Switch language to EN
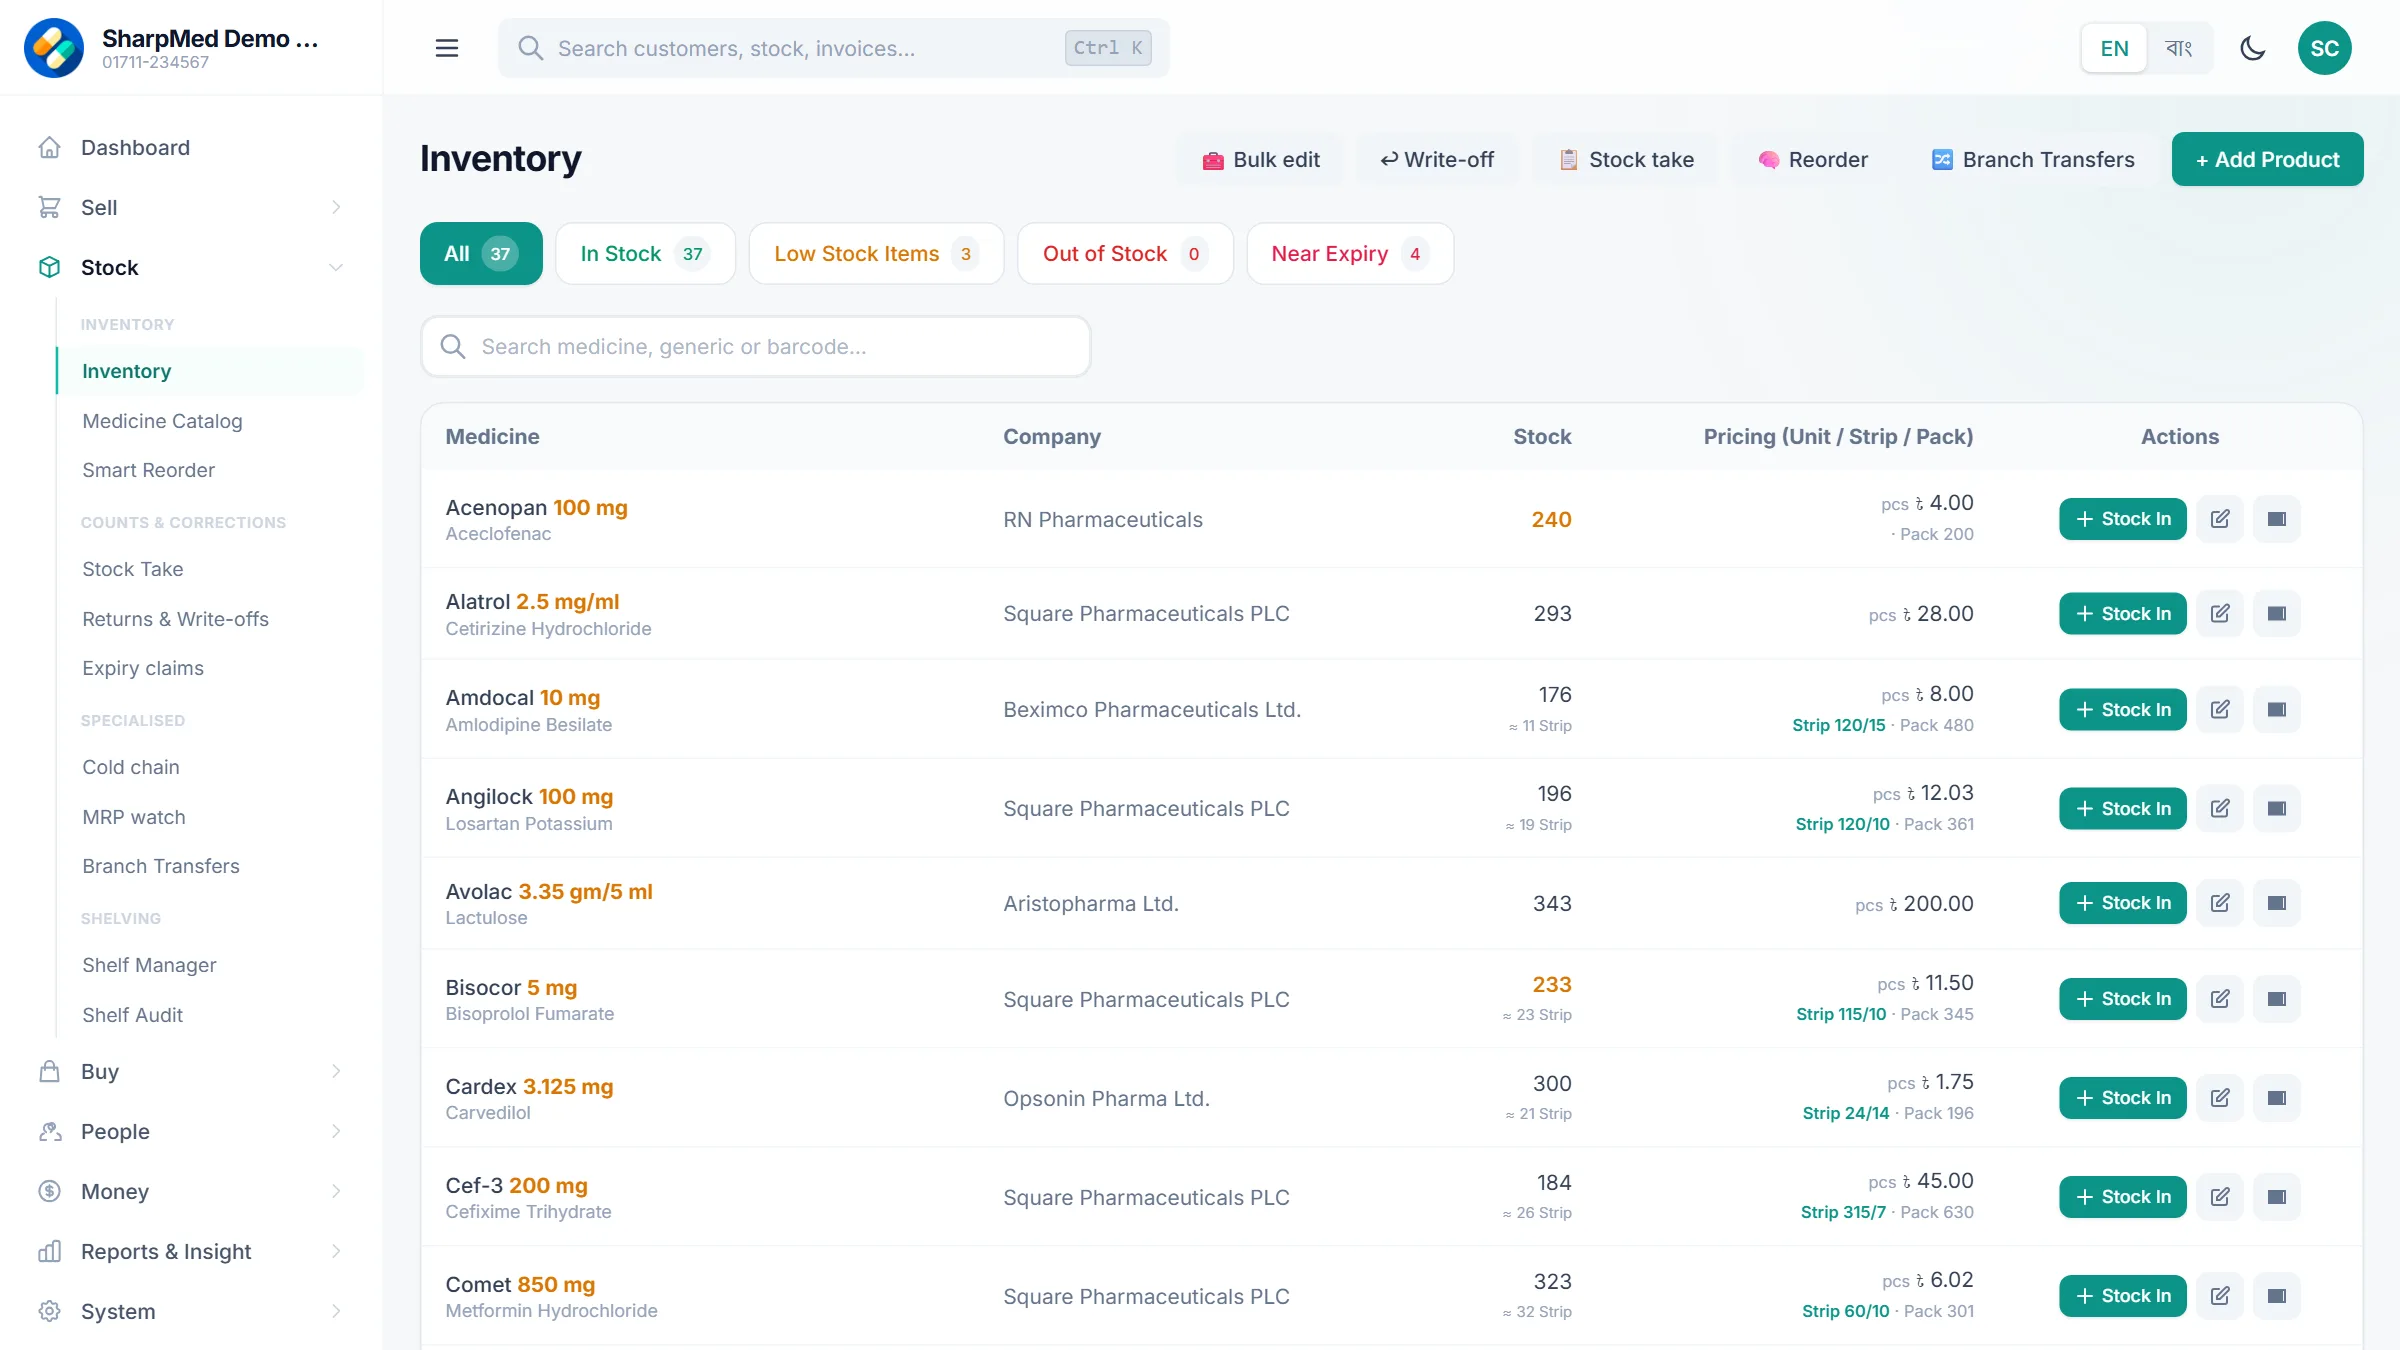Viewport: 2400px width, 1350px height. pyautogui.click(x=2114, y=48)
